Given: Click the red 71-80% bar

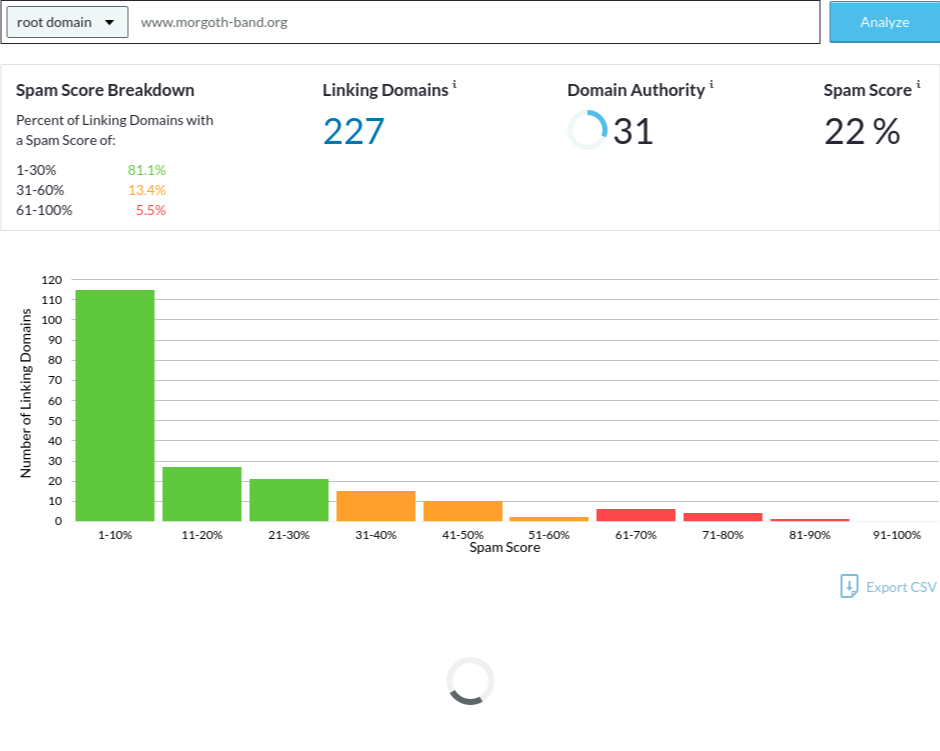Looking at the screenshot, I should pyautogui.click(x=723, y=517).
